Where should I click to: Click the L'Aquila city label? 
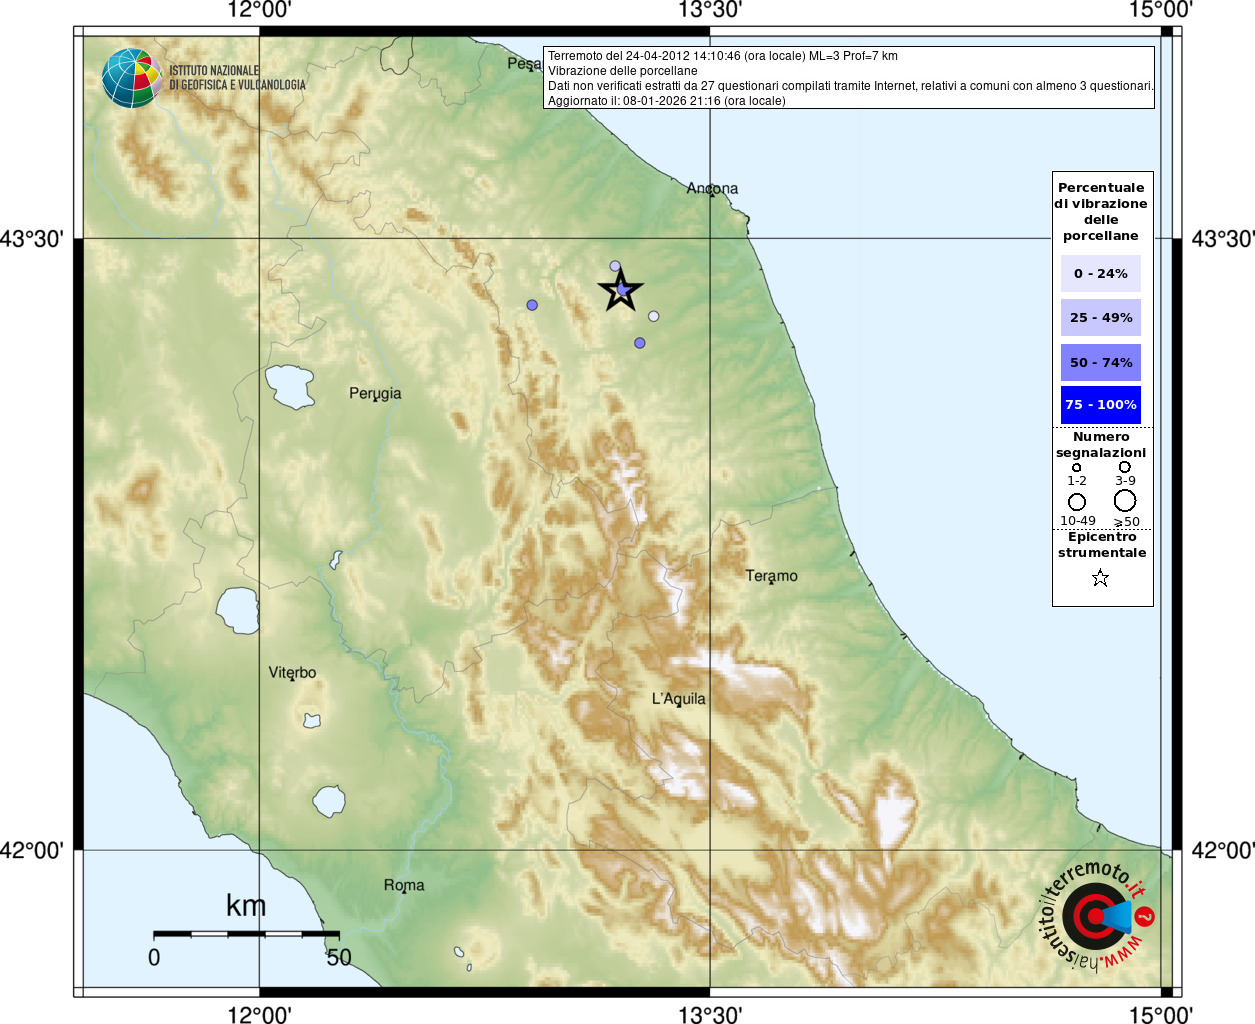point(679,699)
